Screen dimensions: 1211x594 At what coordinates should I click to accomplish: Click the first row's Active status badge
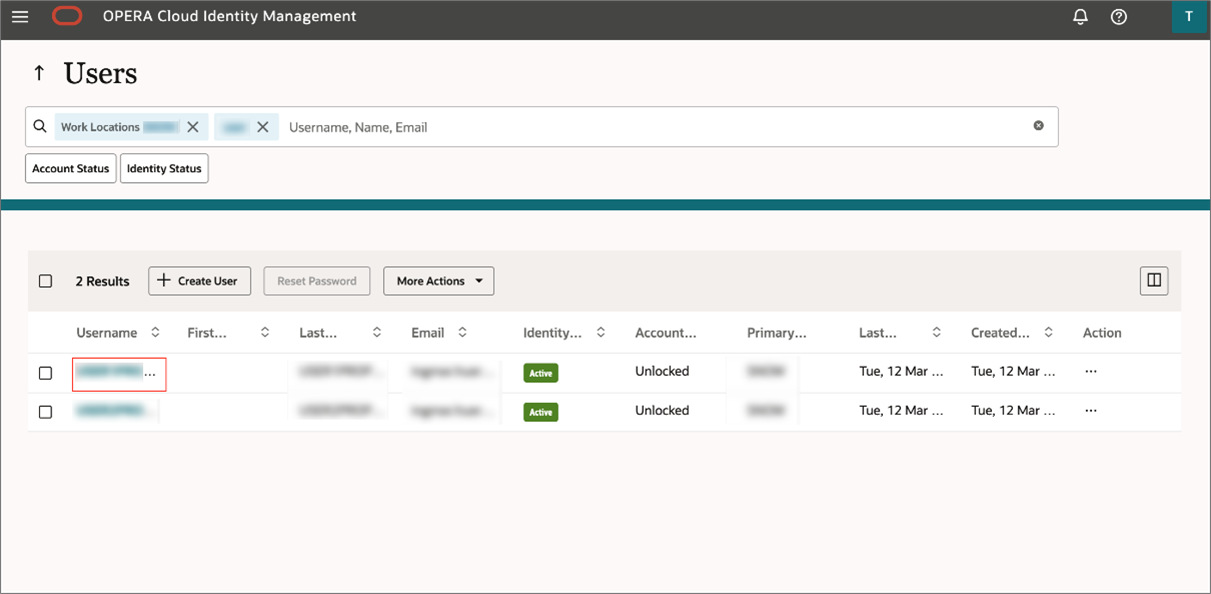point(541,373)
